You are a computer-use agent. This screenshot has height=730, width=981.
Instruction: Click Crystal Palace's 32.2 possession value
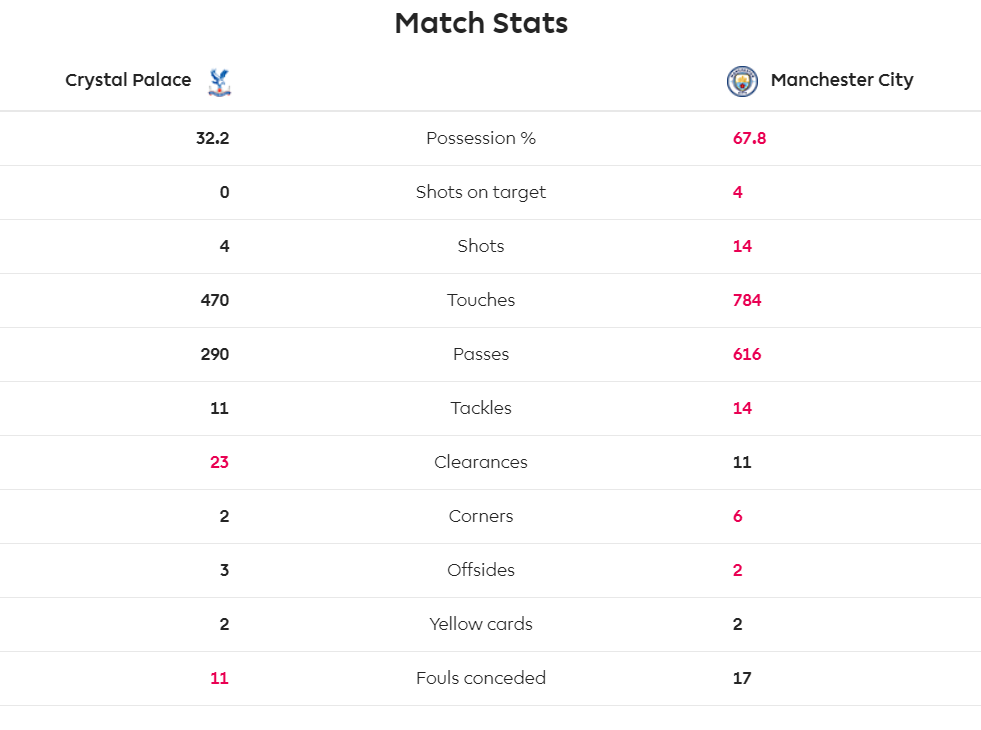coord(213,138)
